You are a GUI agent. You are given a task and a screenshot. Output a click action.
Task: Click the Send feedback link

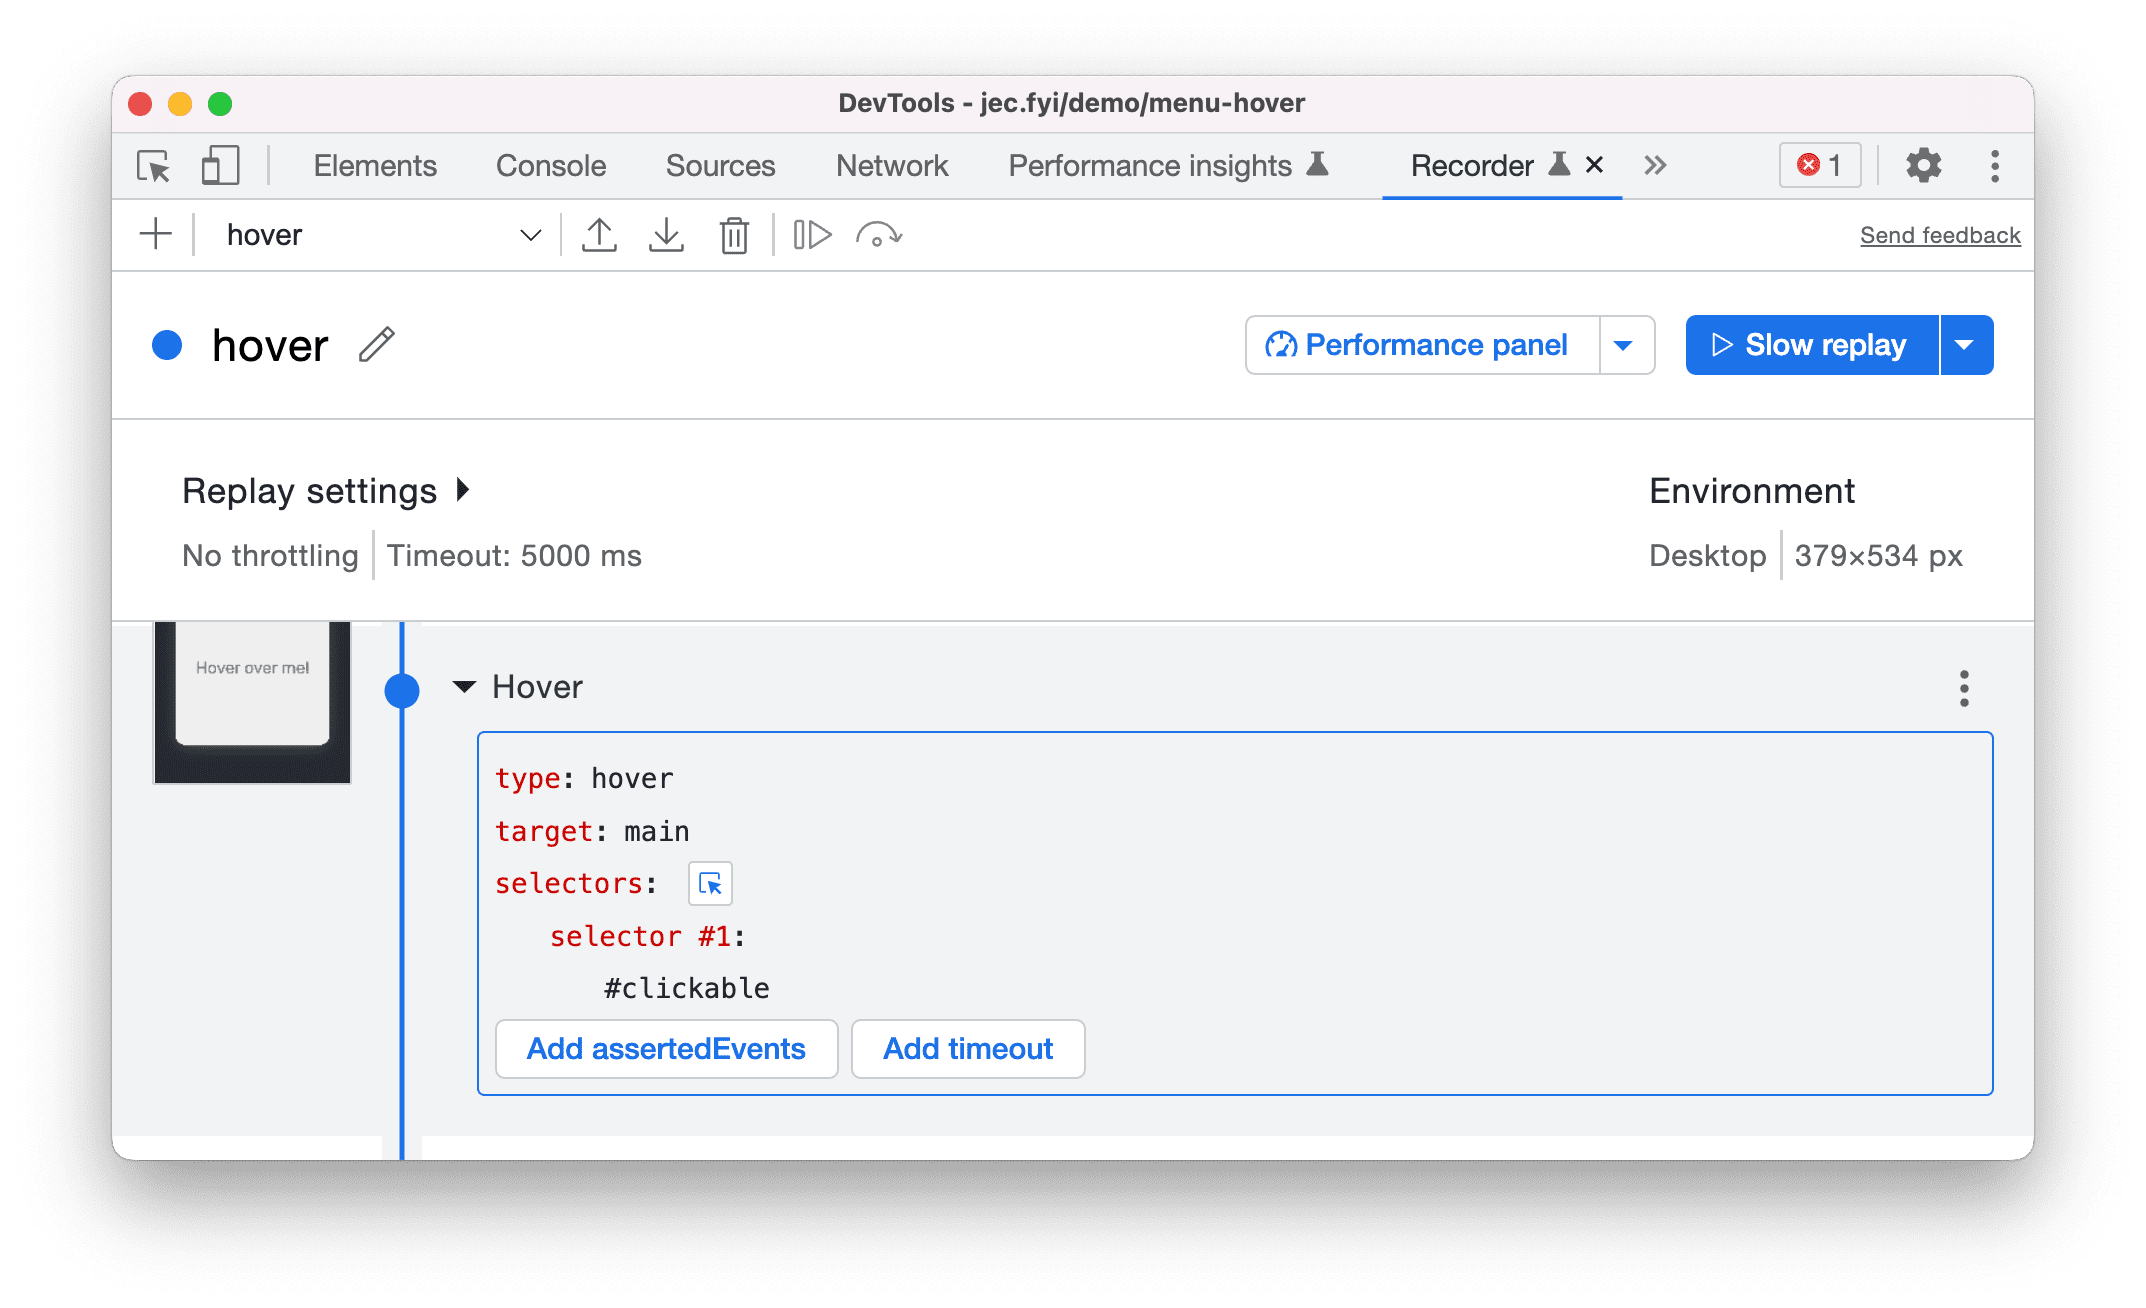coord(1938,233)
